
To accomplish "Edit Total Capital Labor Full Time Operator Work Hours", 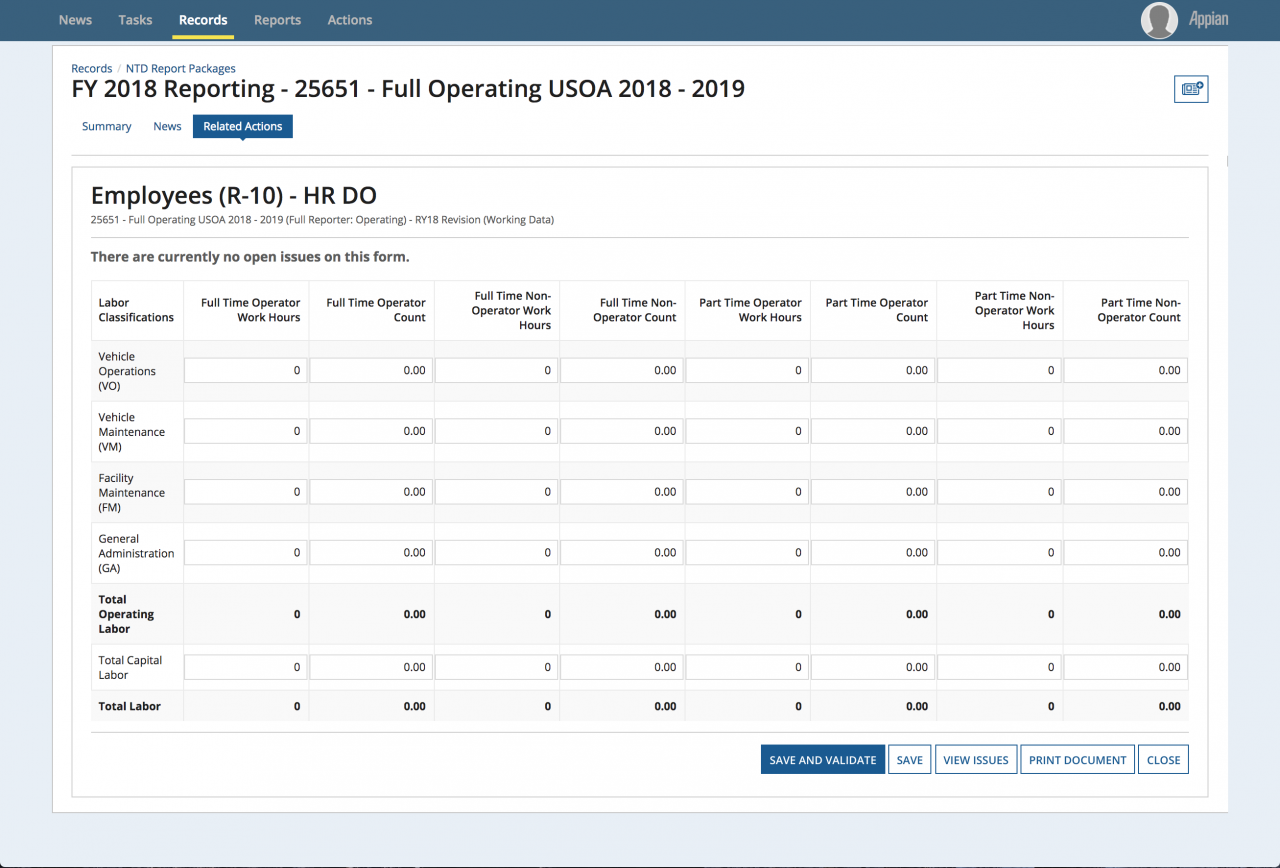I will point(246,667).
